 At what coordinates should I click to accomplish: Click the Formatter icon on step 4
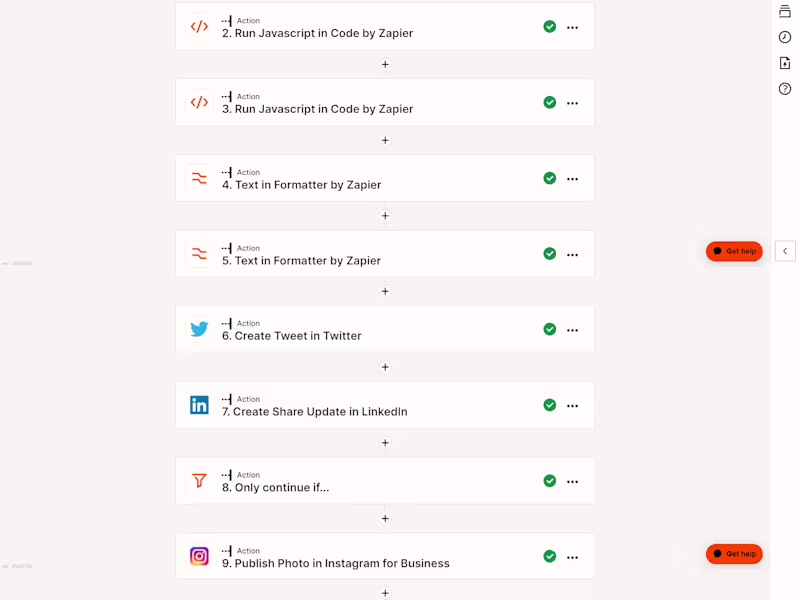click(199, 179)
